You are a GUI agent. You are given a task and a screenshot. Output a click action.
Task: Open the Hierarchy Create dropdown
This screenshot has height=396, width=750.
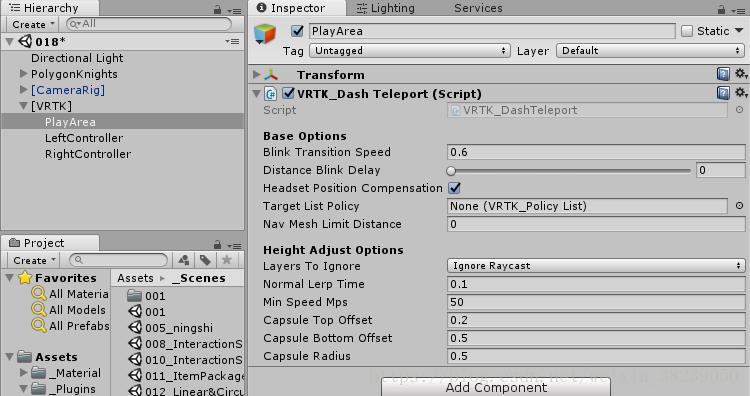click(x=33, y=24)
